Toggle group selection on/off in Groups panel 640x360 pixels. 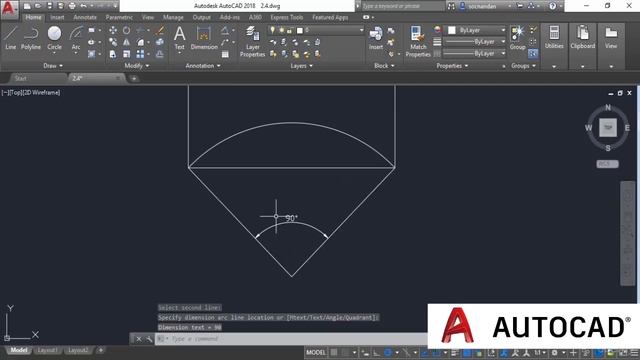tap(533, 53)
